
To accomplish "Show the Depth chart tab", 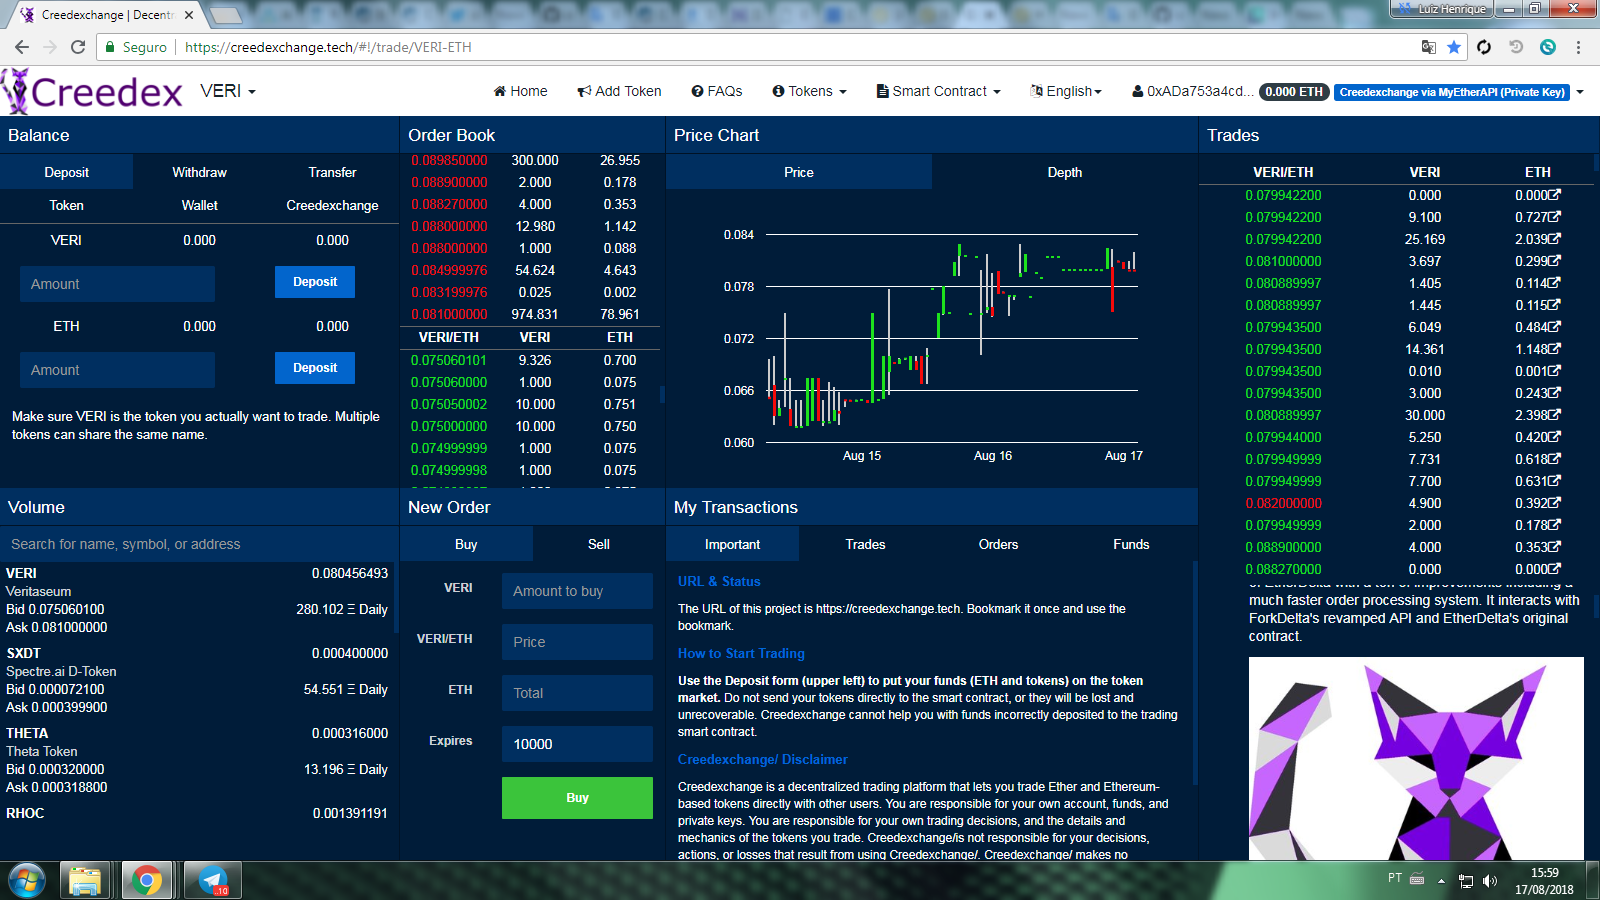I will (x=1065, y=172).
